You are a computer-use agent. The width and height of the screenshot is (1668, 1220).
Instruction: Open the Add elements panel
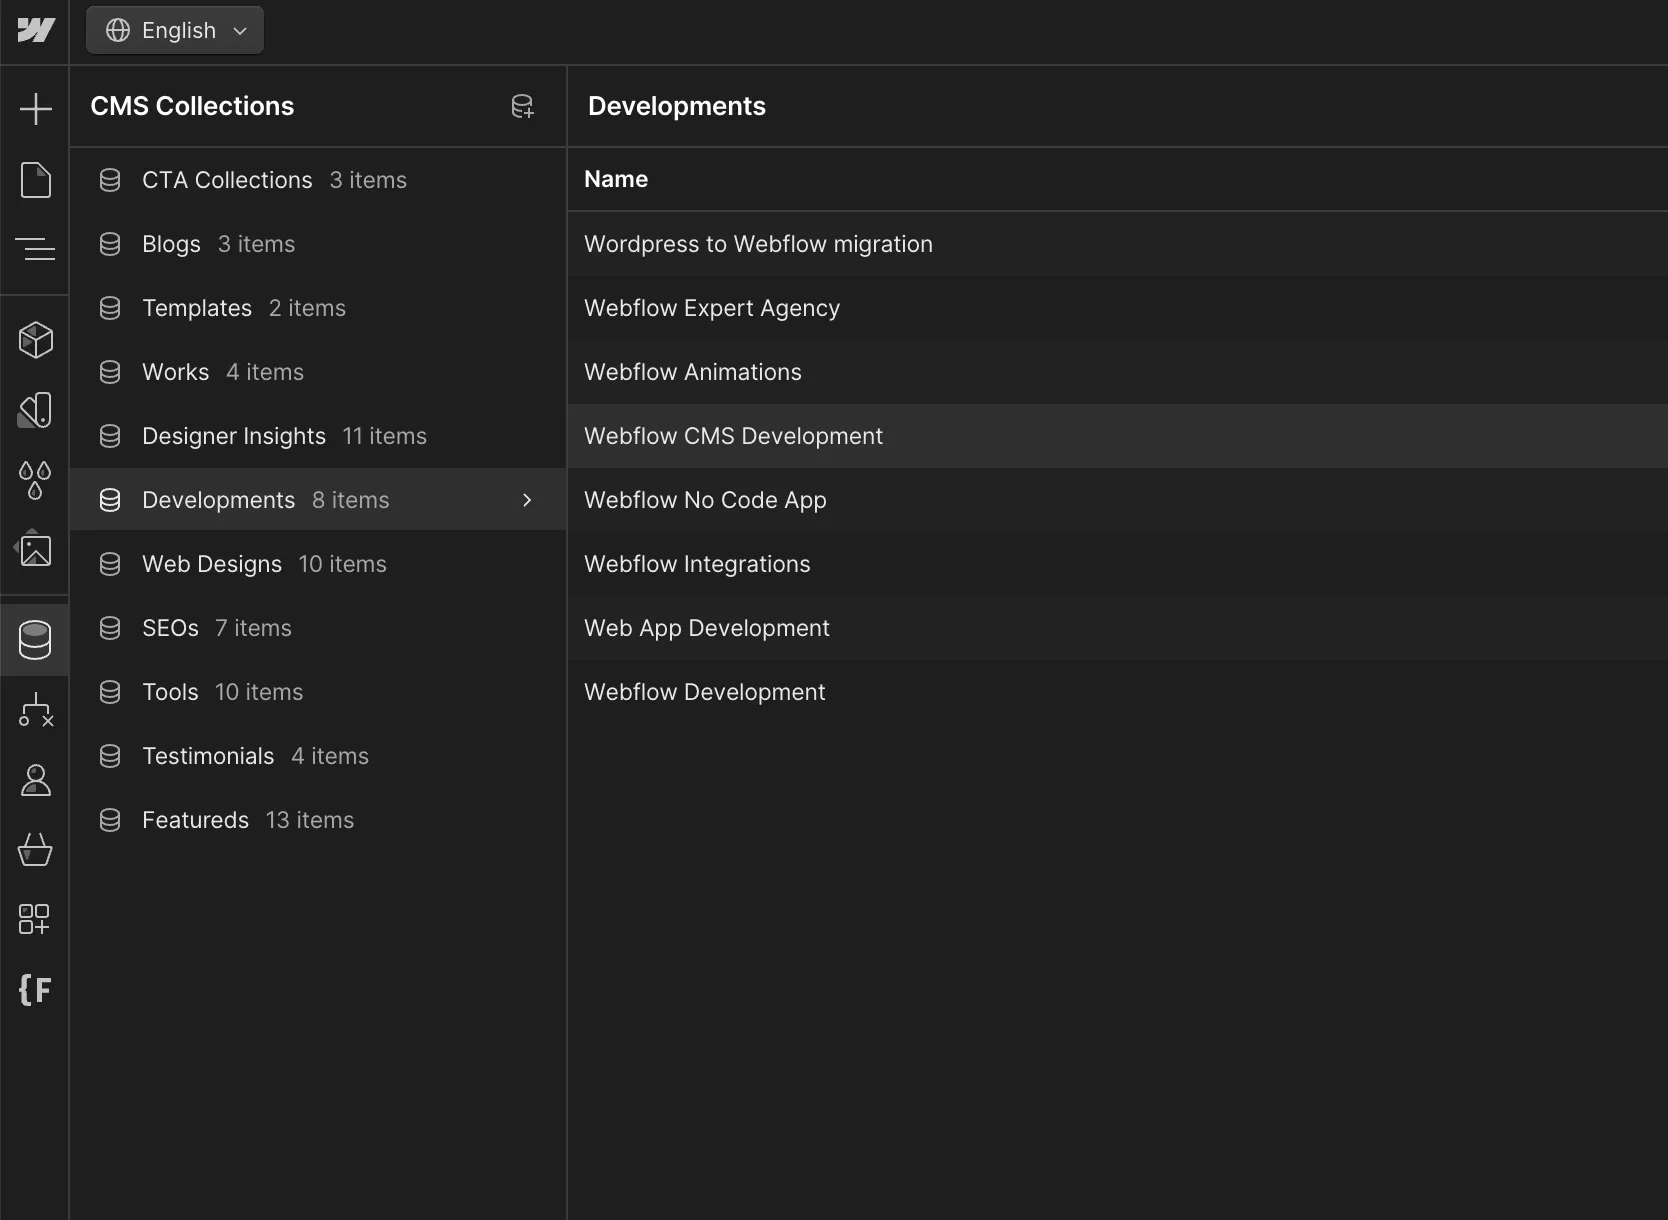click(35, 108)
